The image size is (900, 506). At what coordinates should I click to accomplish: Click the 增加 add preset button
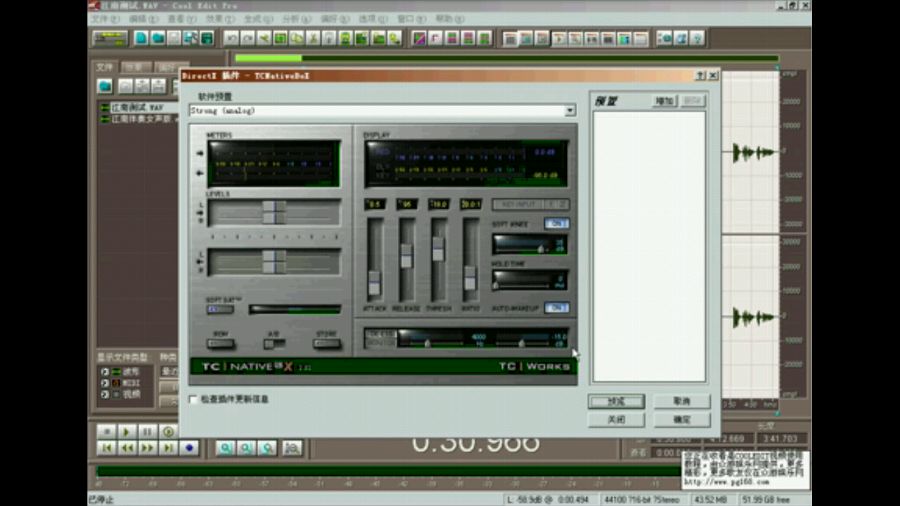pos(665,101)
